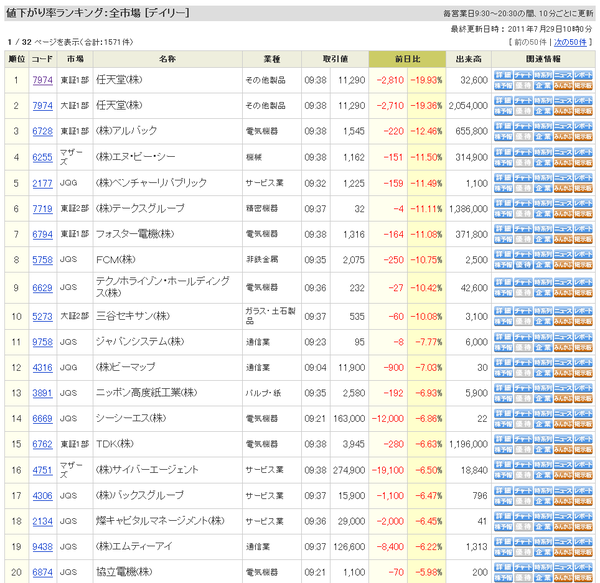
Task: Open 掲示板 button for 任天堂 東証1部 row
Action: point(583,86)
